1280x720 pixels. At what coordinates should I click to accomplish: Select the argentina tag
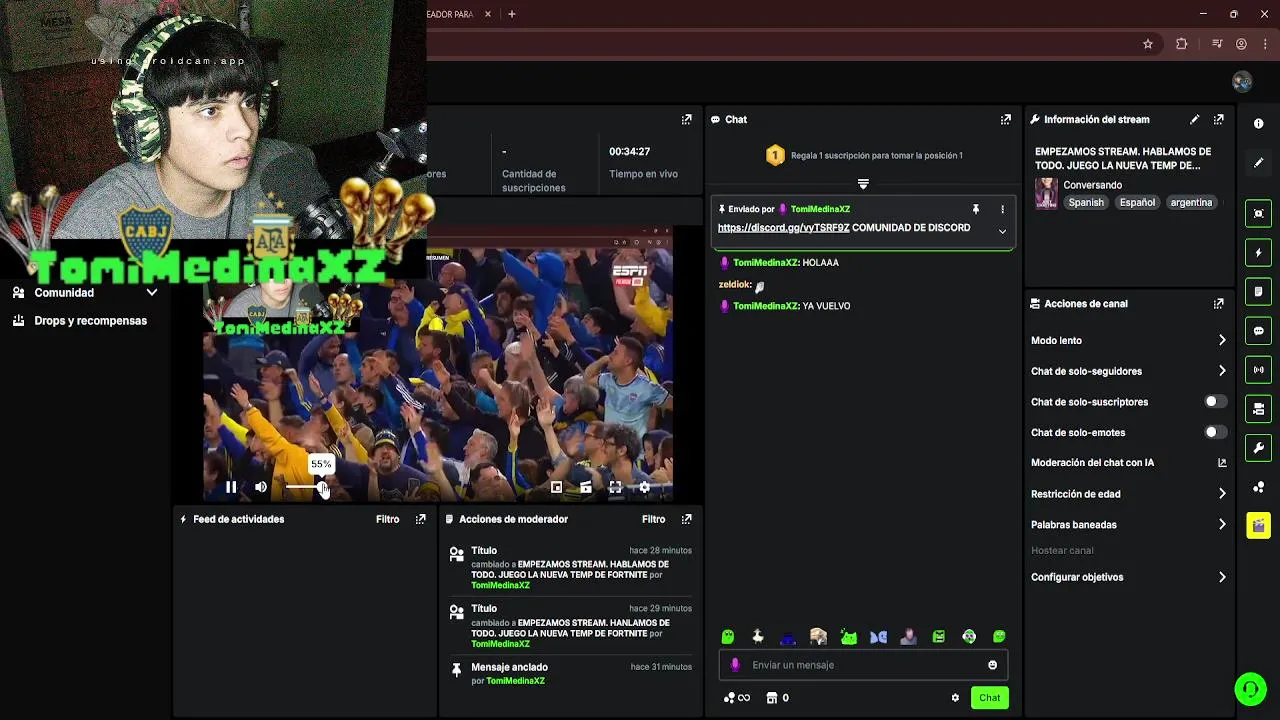tap(1191, 202)
